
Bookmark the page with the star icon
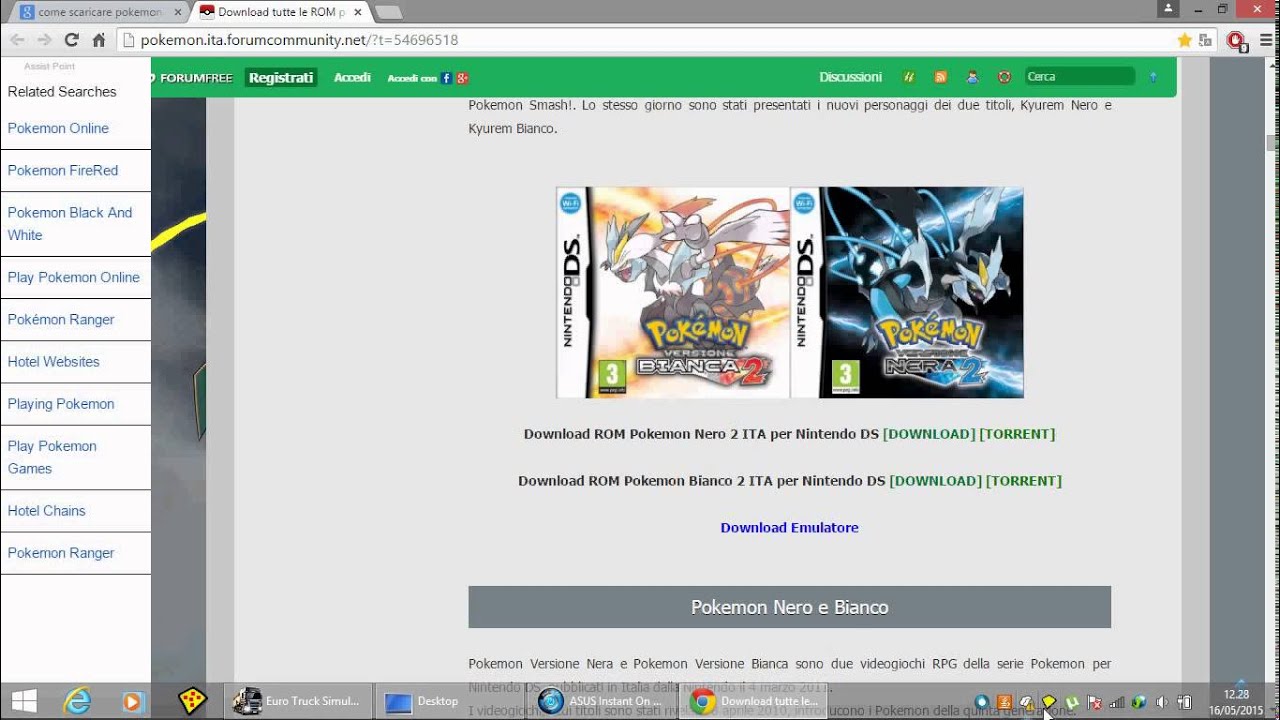pos(1184,40)
